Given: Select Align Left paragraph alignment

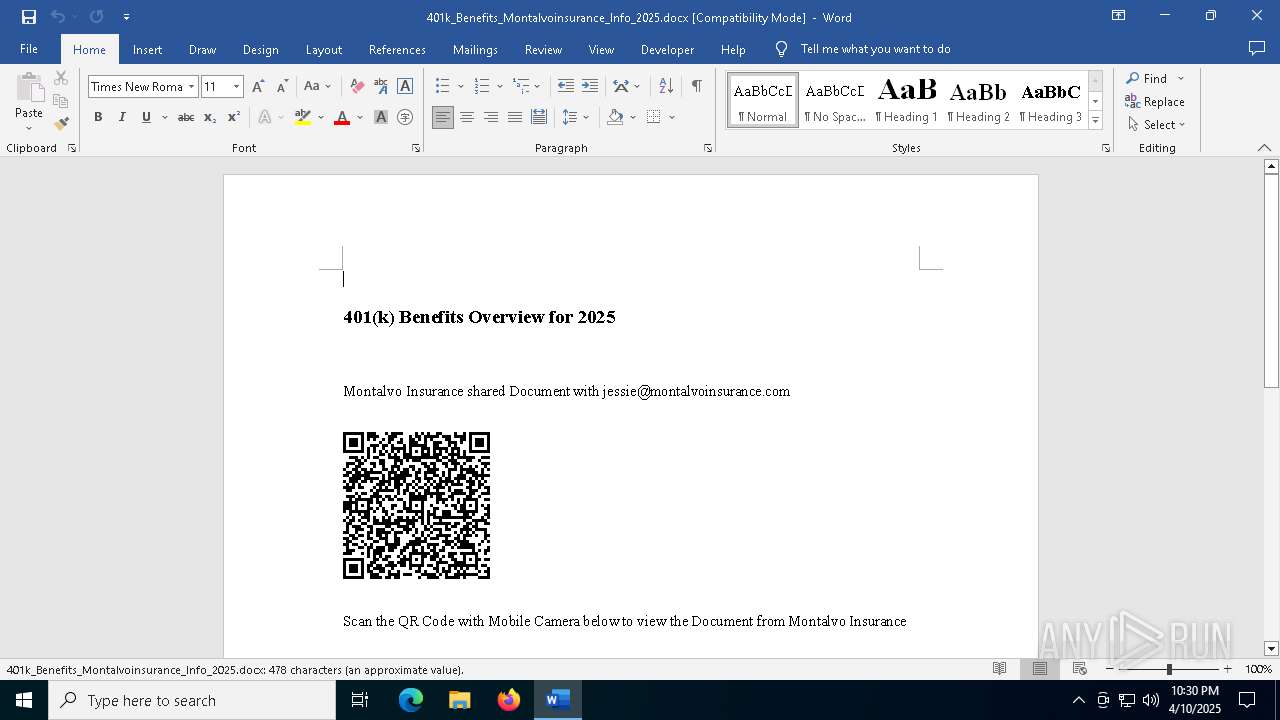Looking at the screenshot, I should pyautogui.click(x=443, y=117).
